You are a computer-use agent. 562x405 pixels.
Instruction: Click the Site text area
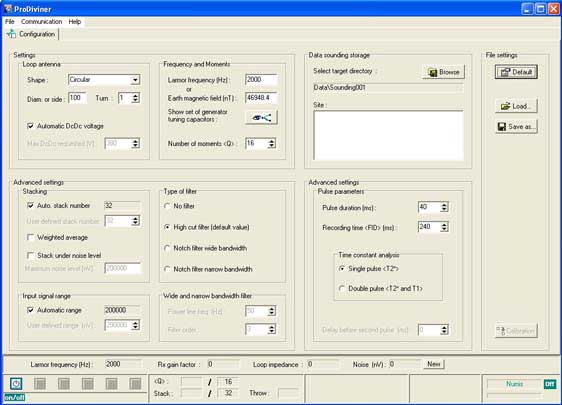[x=389, y=135]
